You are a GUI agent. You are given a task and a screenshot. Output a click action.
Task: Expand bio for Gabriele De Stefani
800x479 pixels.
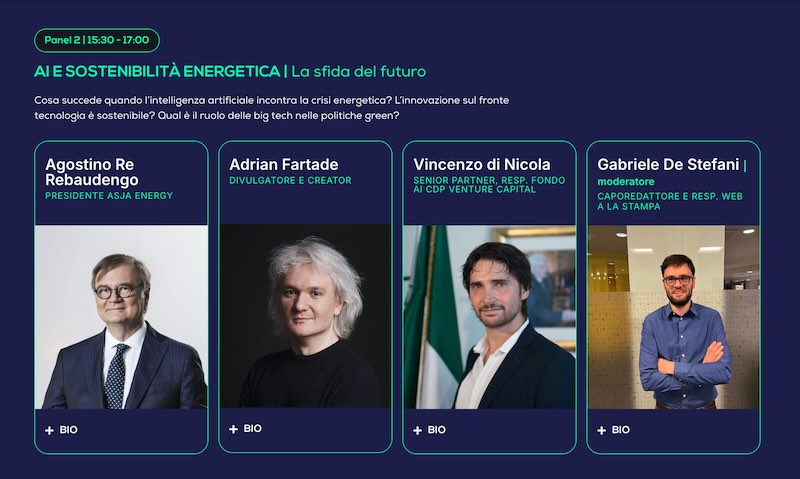tap(614, 430)
